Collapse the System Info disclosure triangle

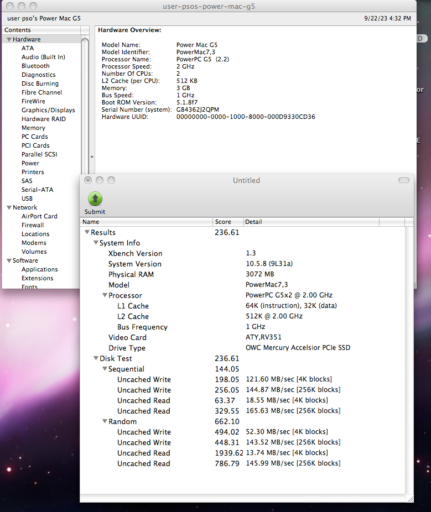tap(96, 243)
